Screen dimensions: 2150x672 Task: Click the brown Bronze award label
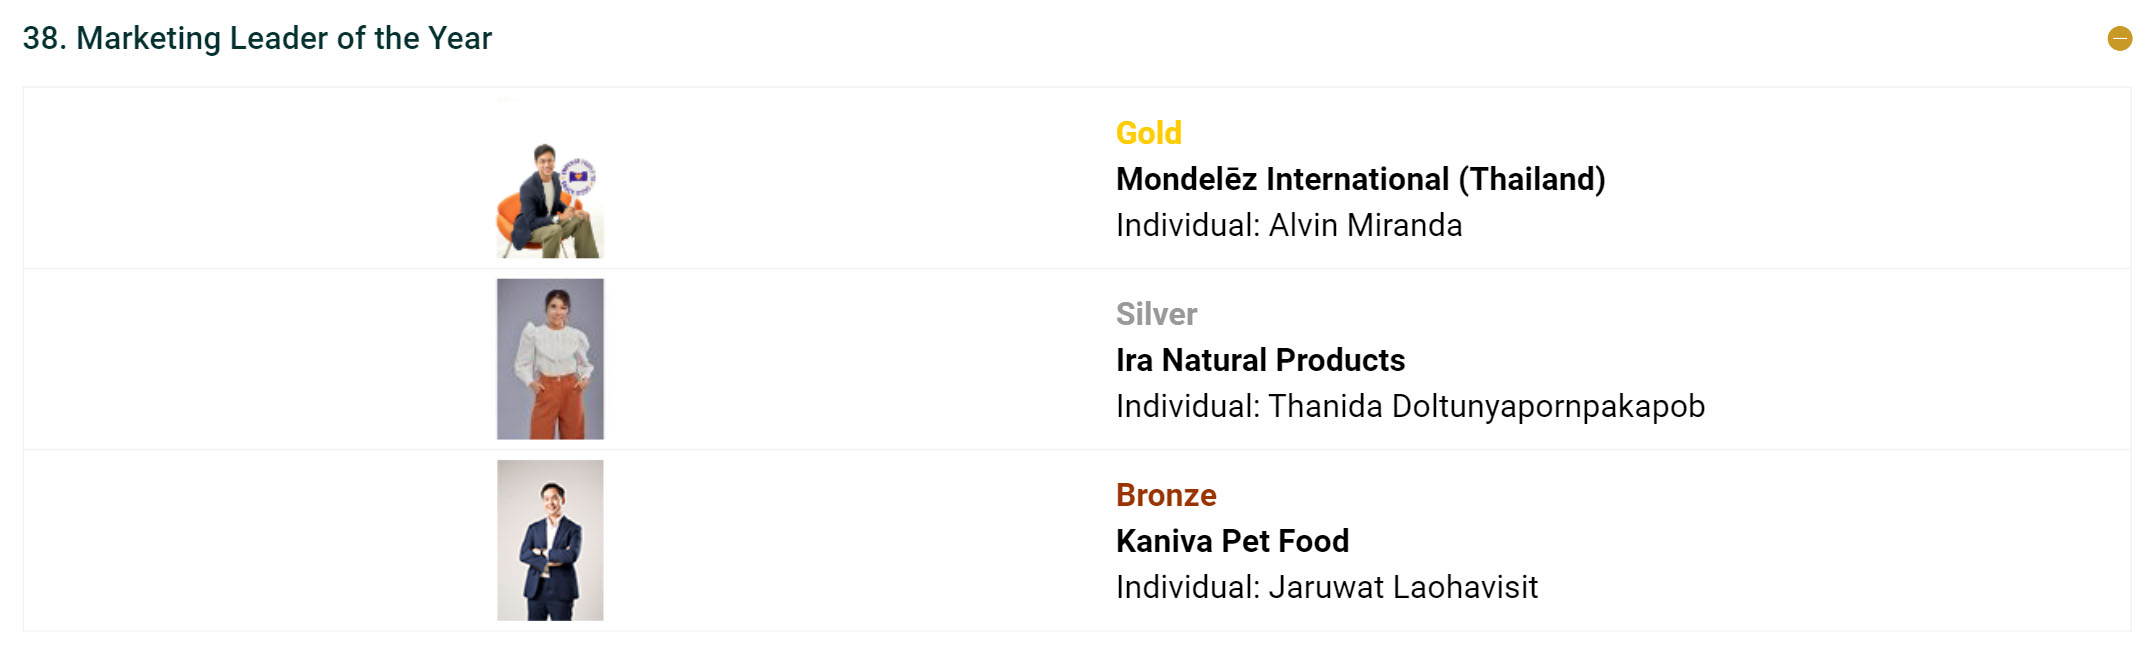1166,495
